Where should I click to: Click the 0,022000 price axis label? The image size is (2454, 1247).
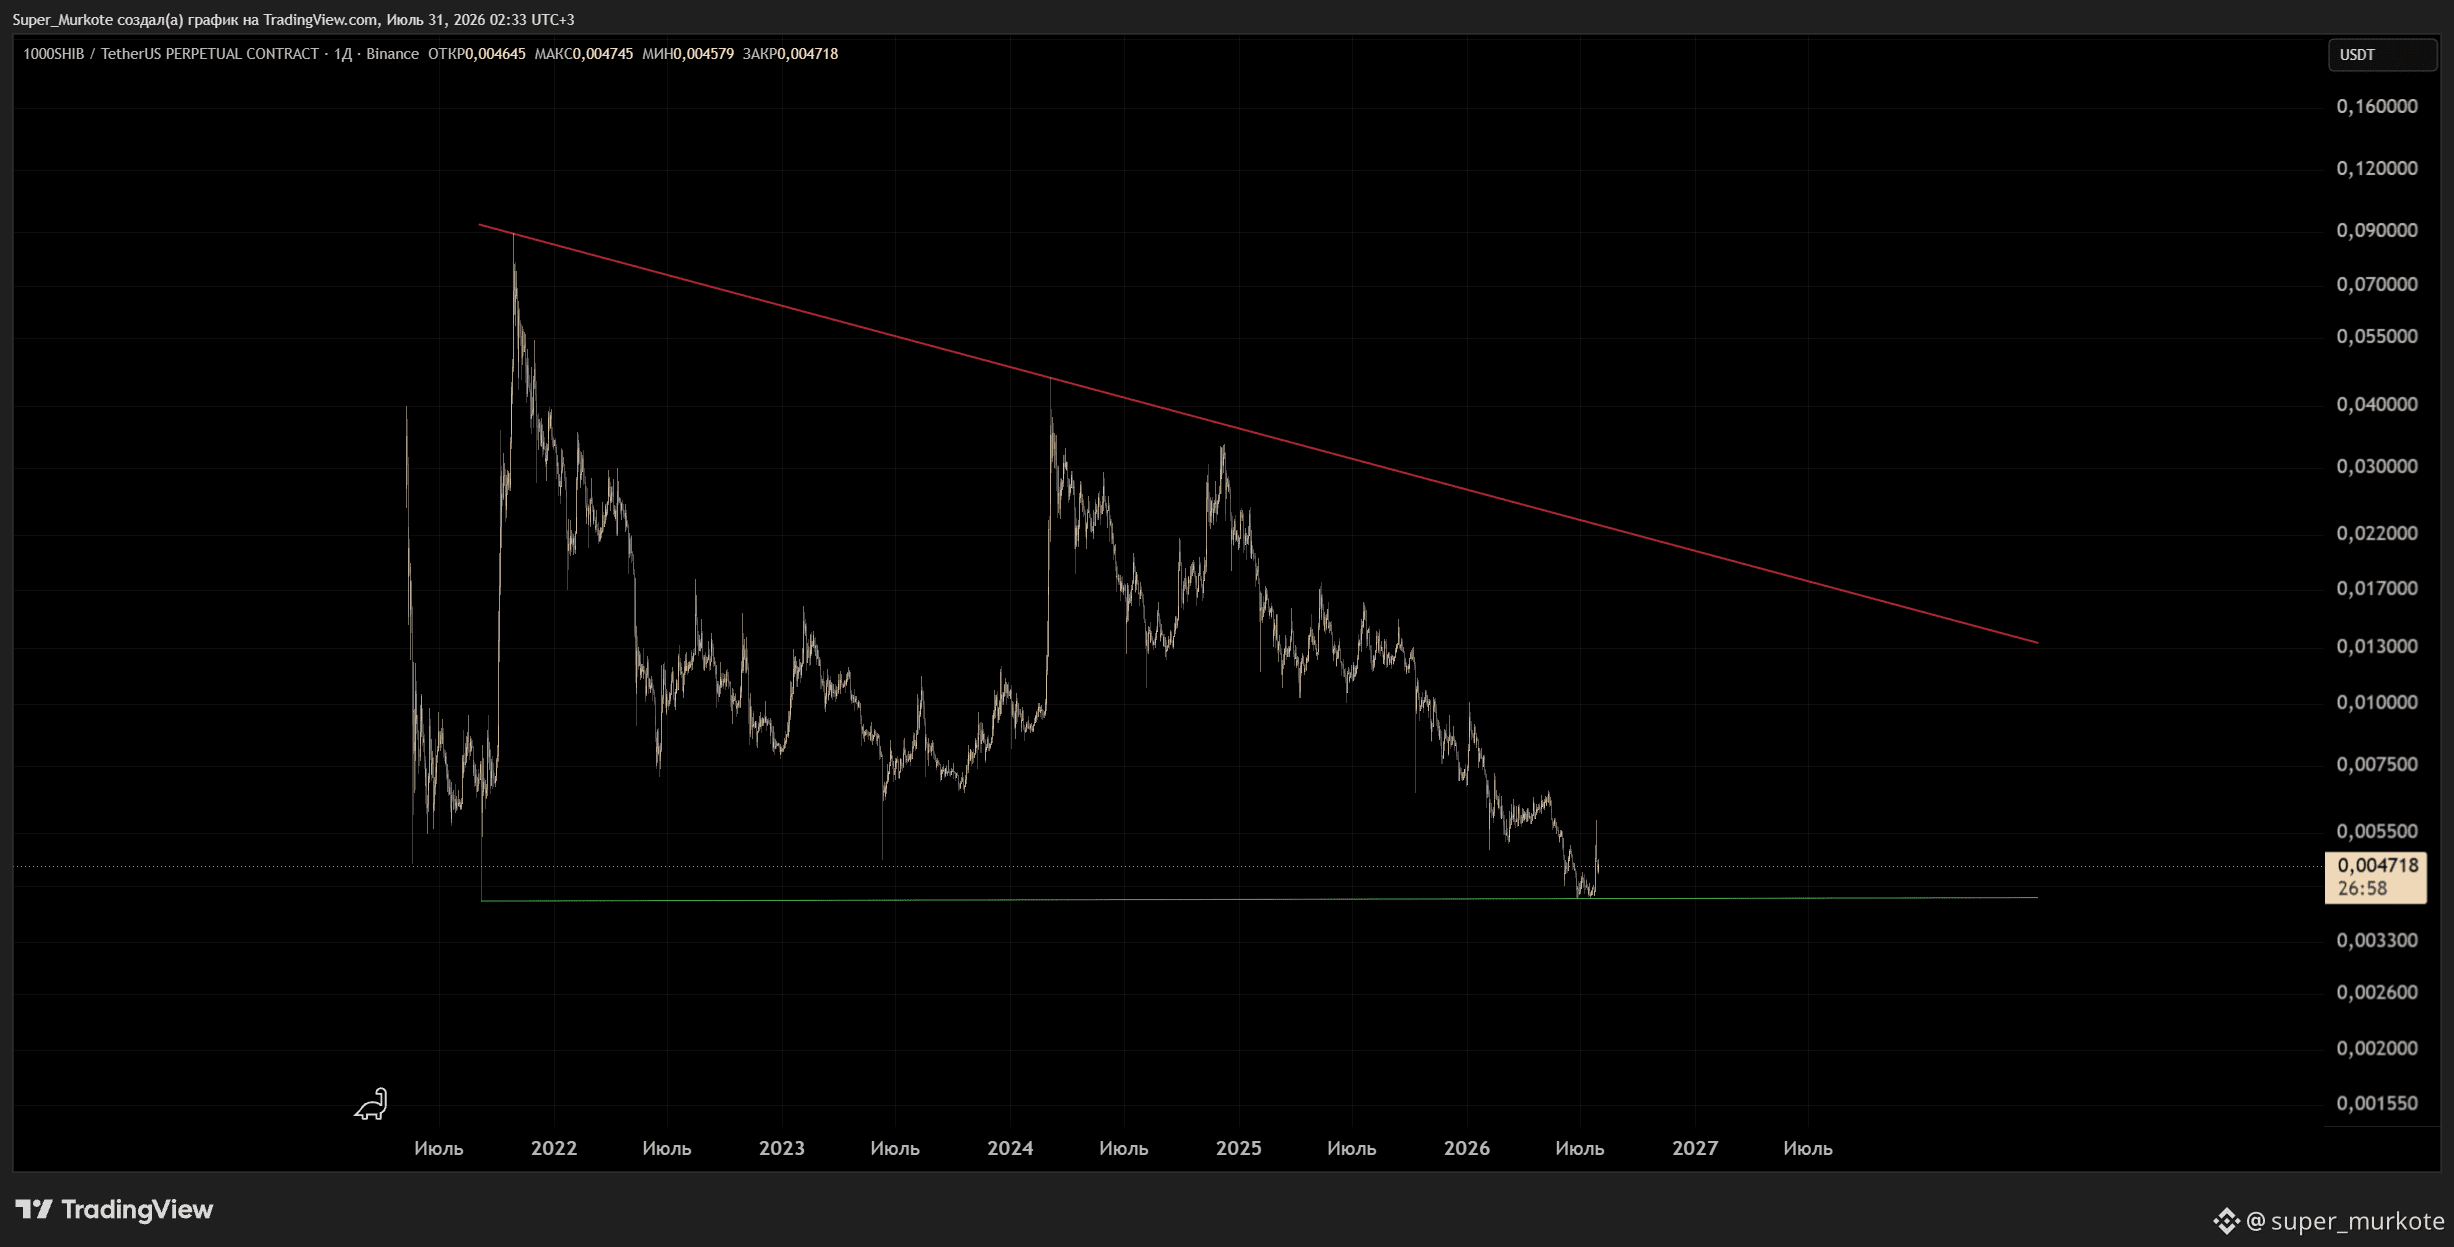pyautogui.click(x=2377, y=534)
